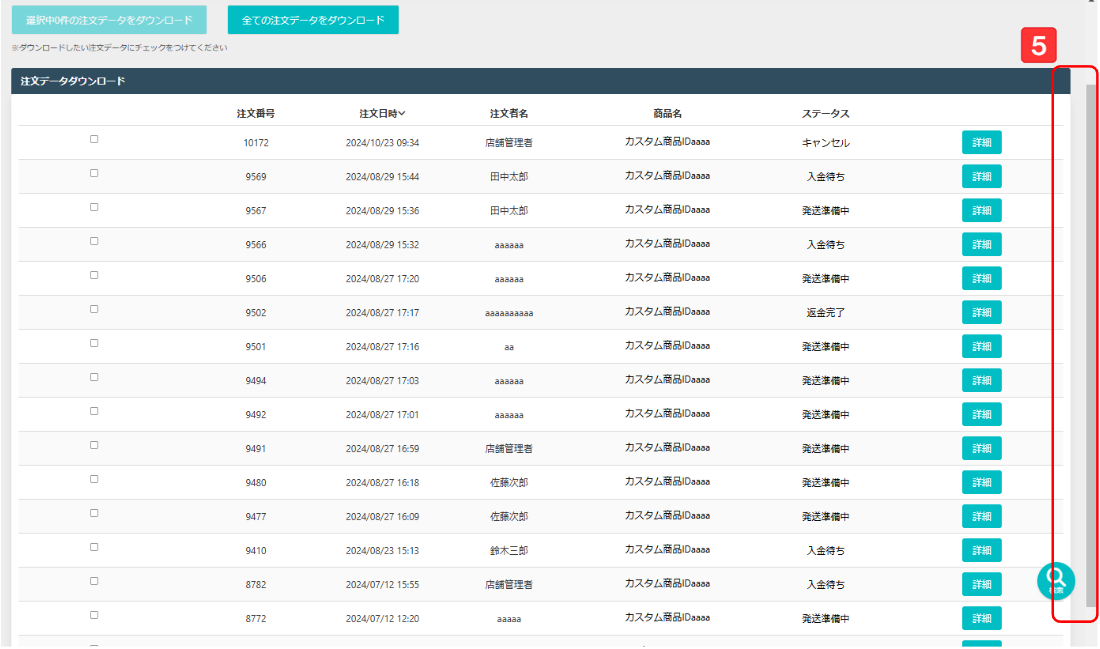Open 詳細 for order 9480
Image resolution: width=1100 pixels, height=649 pixels.
(x=981, y=483)
